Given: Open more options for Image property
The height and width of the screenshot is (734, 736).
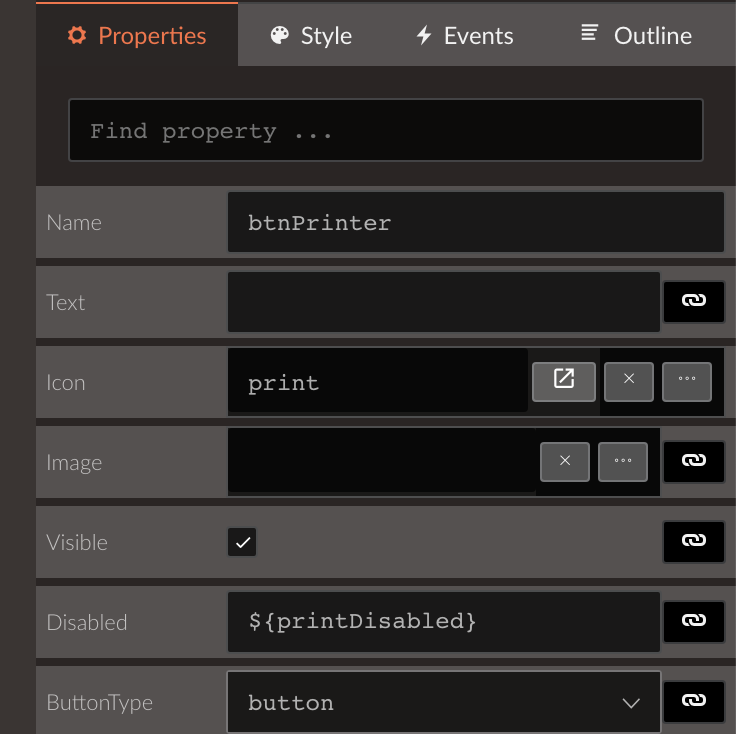Looking at the screenshot, I should click(x=623, y=461).
